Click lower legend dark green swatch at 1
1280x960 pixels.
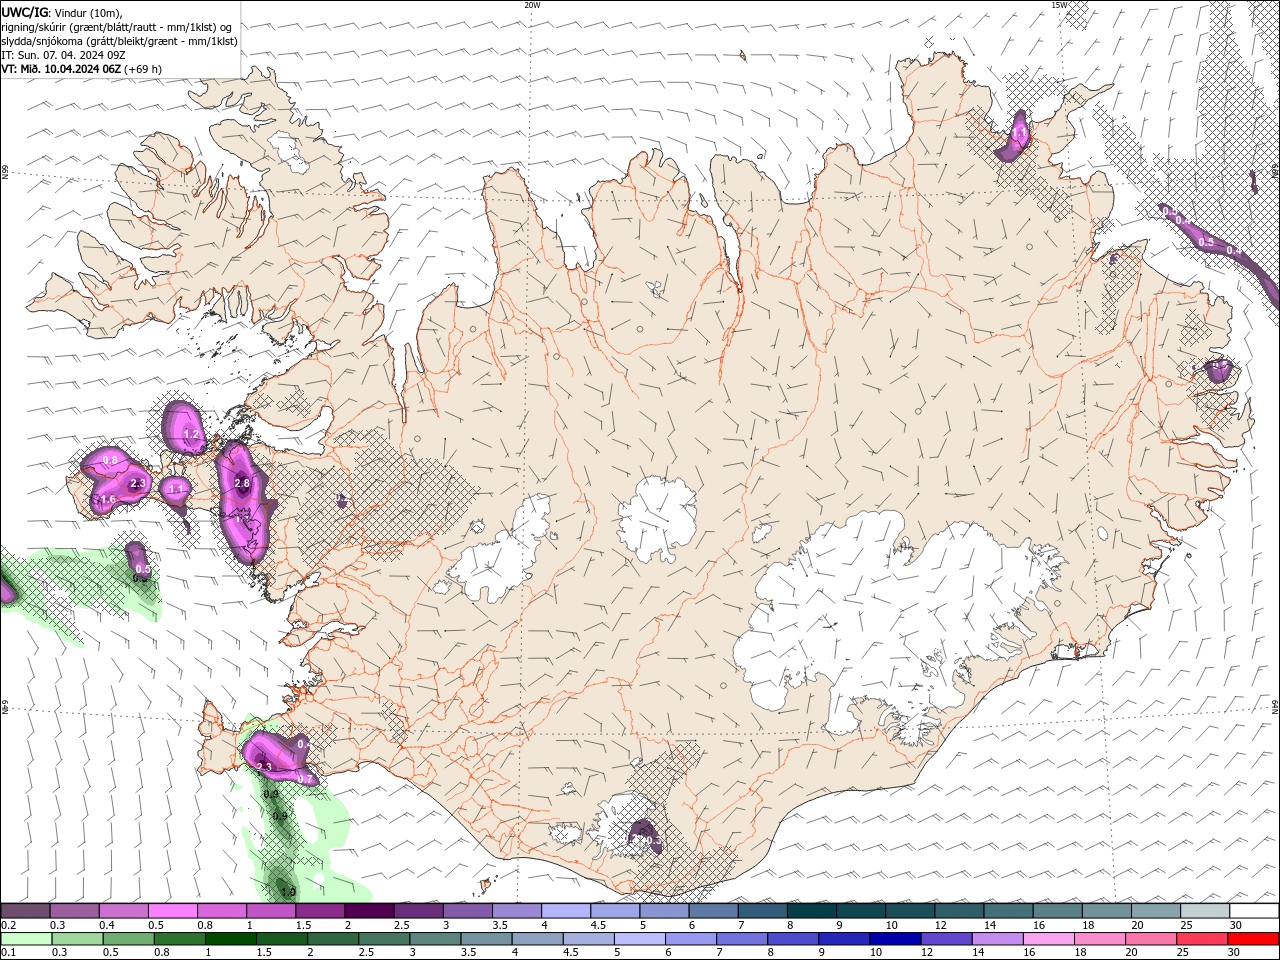tap(230, 938)
